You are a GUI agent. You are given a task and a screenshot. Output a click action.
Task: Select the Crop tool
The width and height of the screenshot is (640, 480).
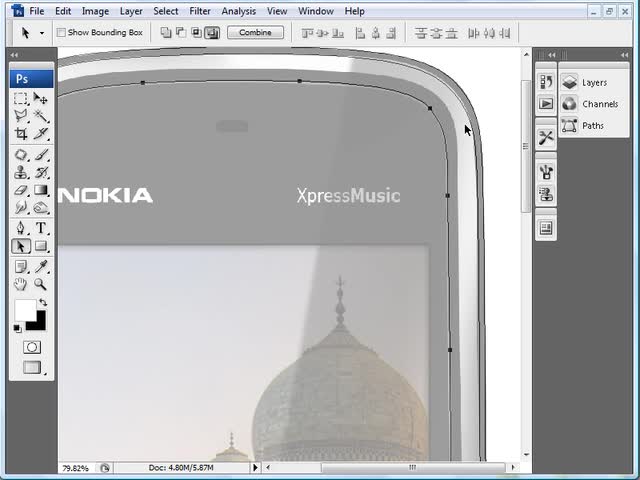point(21,133)
